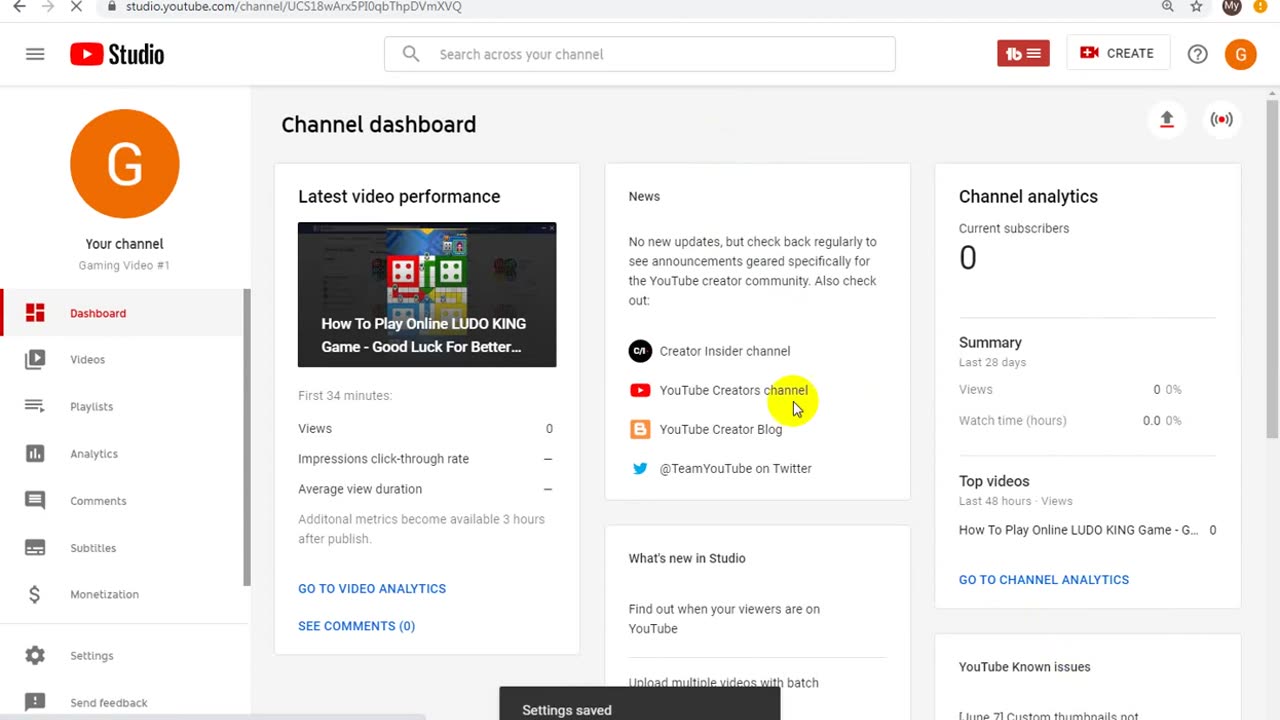The width and height of the screenshot is (1280, 720).
Task: Click the 'Settings saved' toast notification
Action: pyautogui.click(x=640, y=703)
